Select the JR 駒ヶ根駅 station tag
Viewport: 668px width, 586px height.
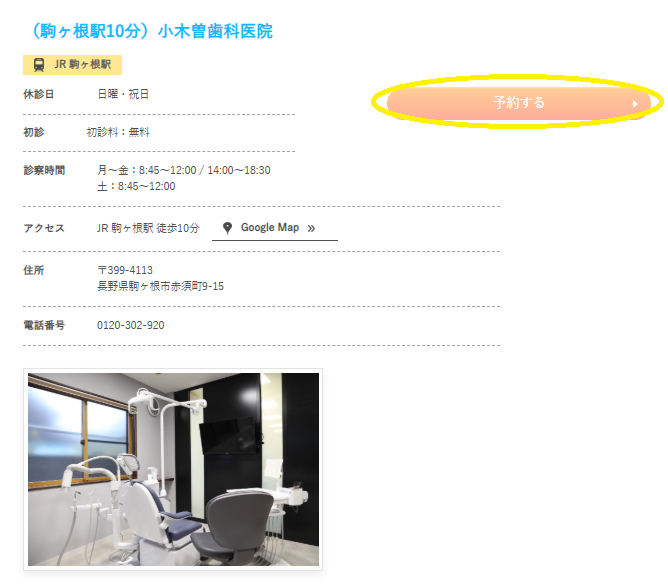(x=72, y=65)
